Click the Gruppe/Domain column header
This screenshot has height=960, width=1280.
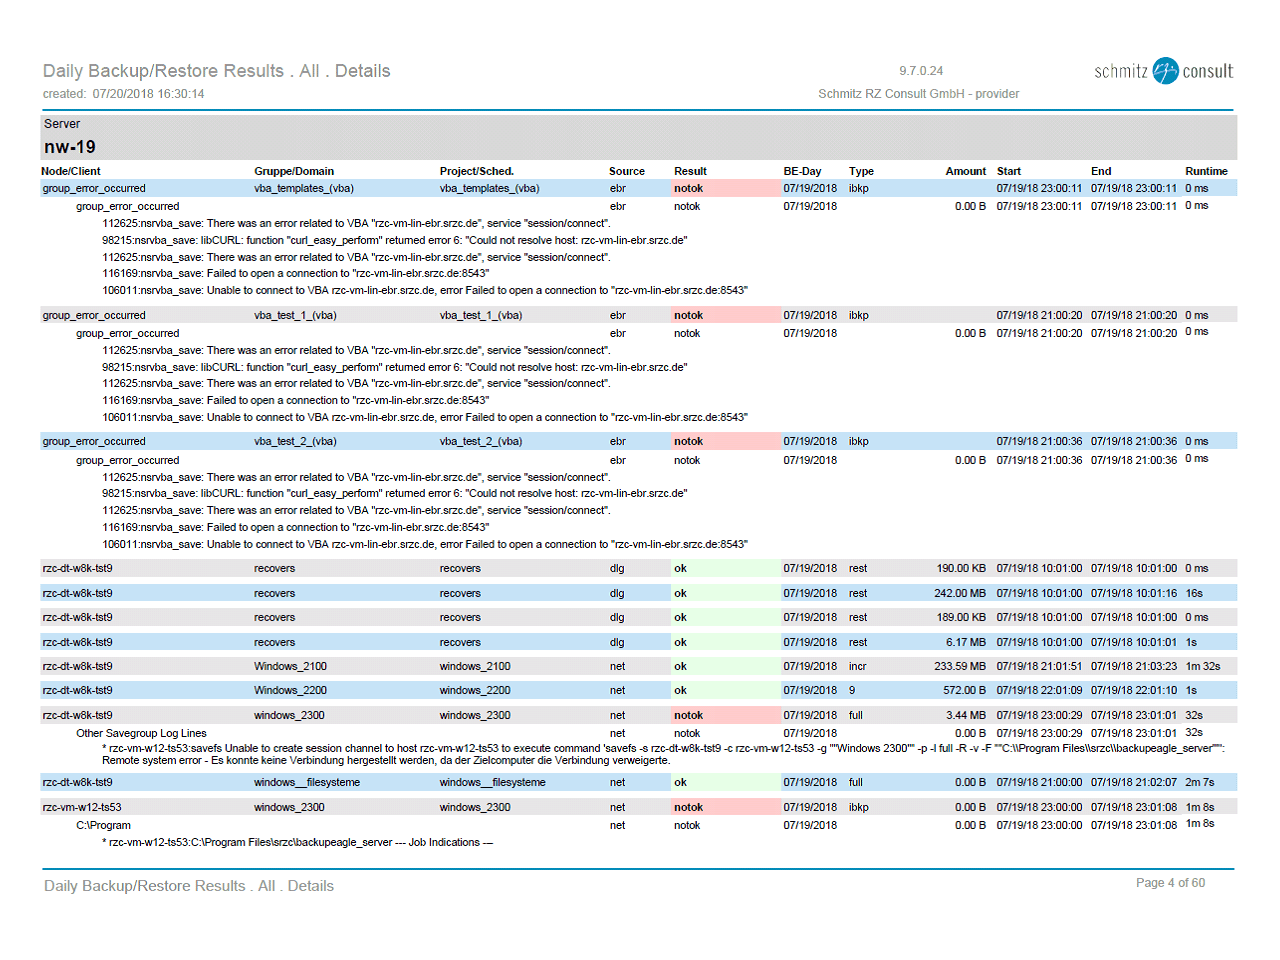click(x=294, y=171)
